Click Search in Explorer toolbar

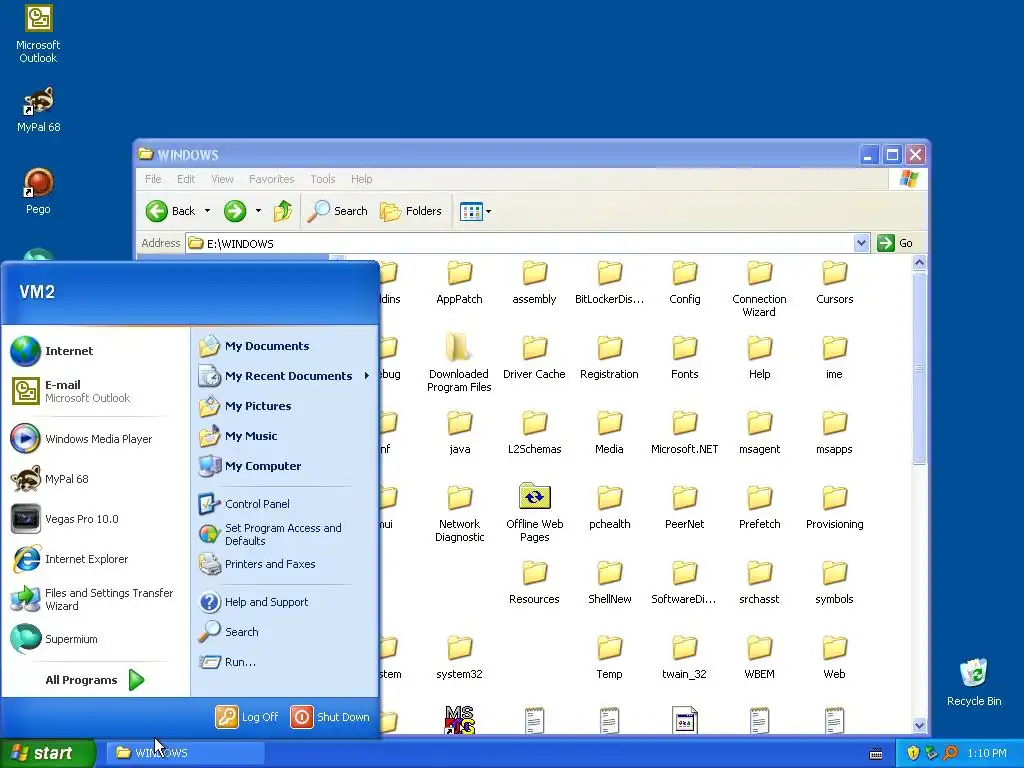click(337, 211)
